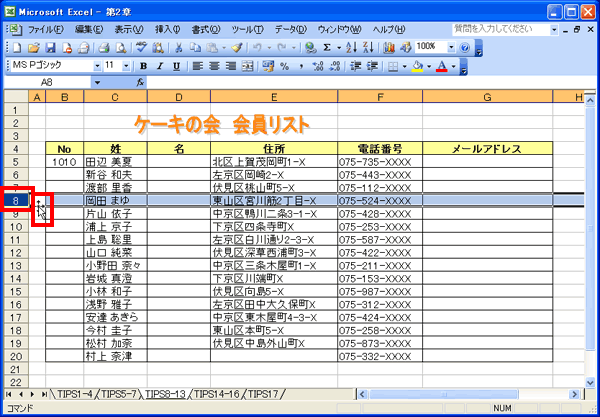Image resolution: width=600 pixels, height=417 pixels.
Task: Paste from clipboard icon
Action: pyautogui.click(x=212, y=47)
